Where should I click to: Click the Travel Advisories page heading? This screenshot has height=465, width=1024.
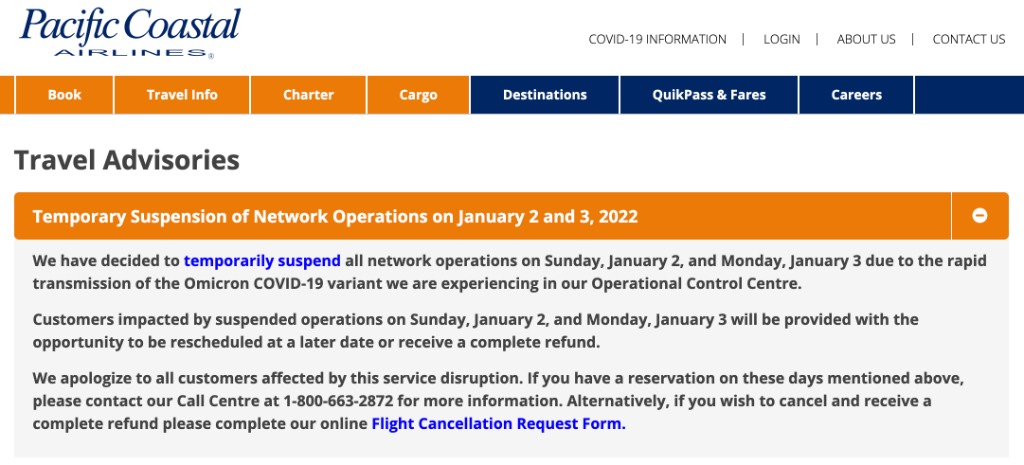(127, 160)
